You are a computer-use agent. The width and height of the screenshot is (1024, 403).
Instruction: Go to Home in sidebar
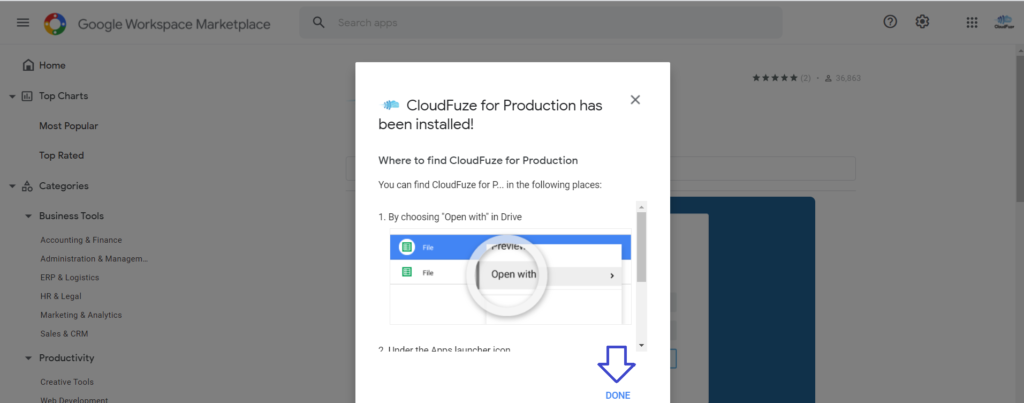(x=52, y=65)
